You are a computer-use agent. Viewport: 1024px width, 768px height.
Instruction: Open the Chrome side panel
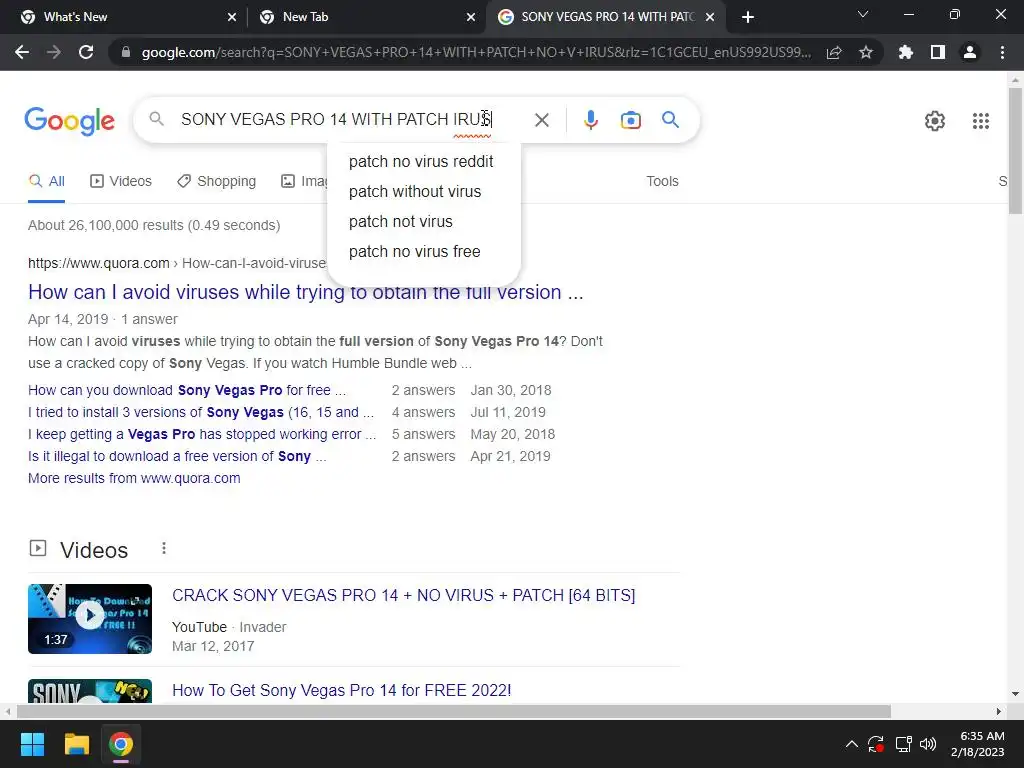938,52
